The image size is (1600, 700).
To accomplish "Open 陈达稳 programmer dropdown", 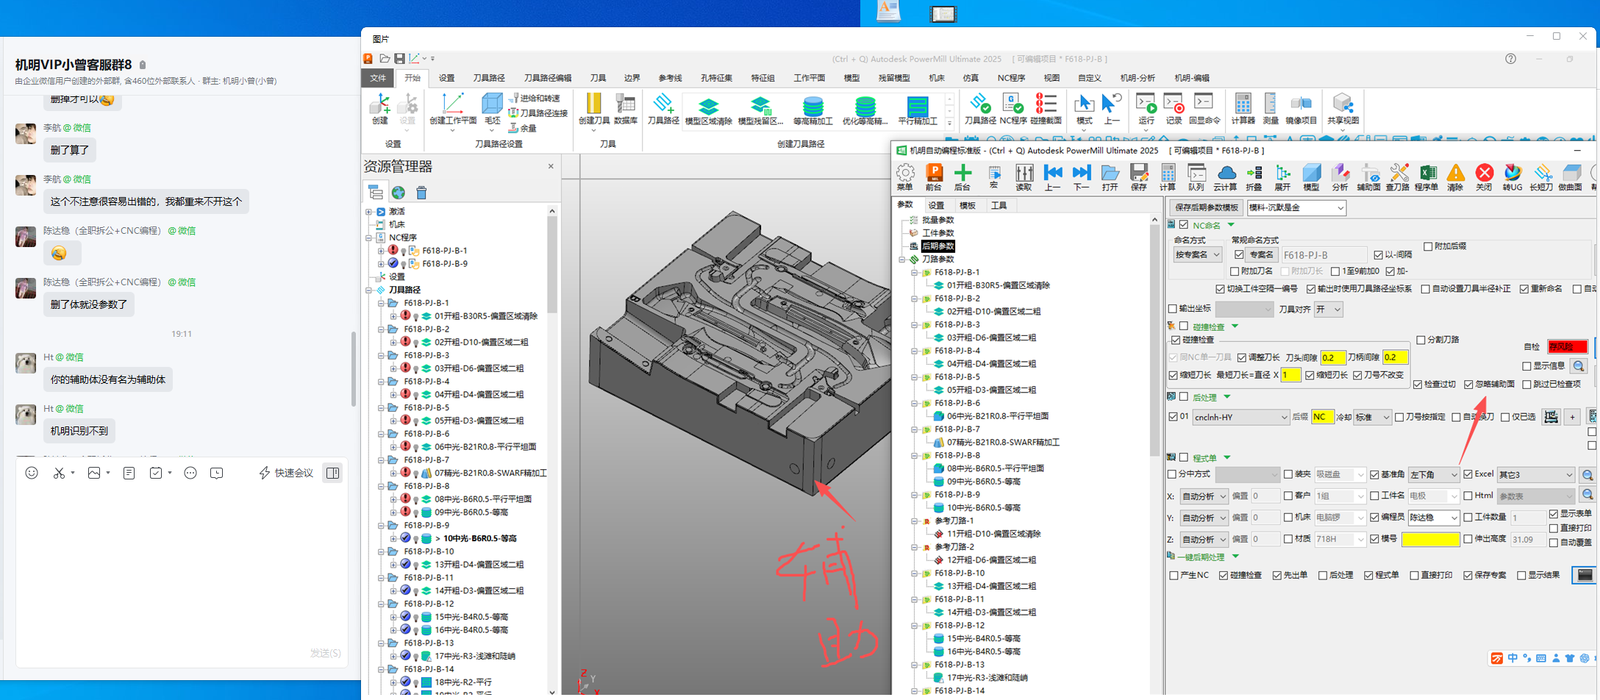I will click(1434, 518).
